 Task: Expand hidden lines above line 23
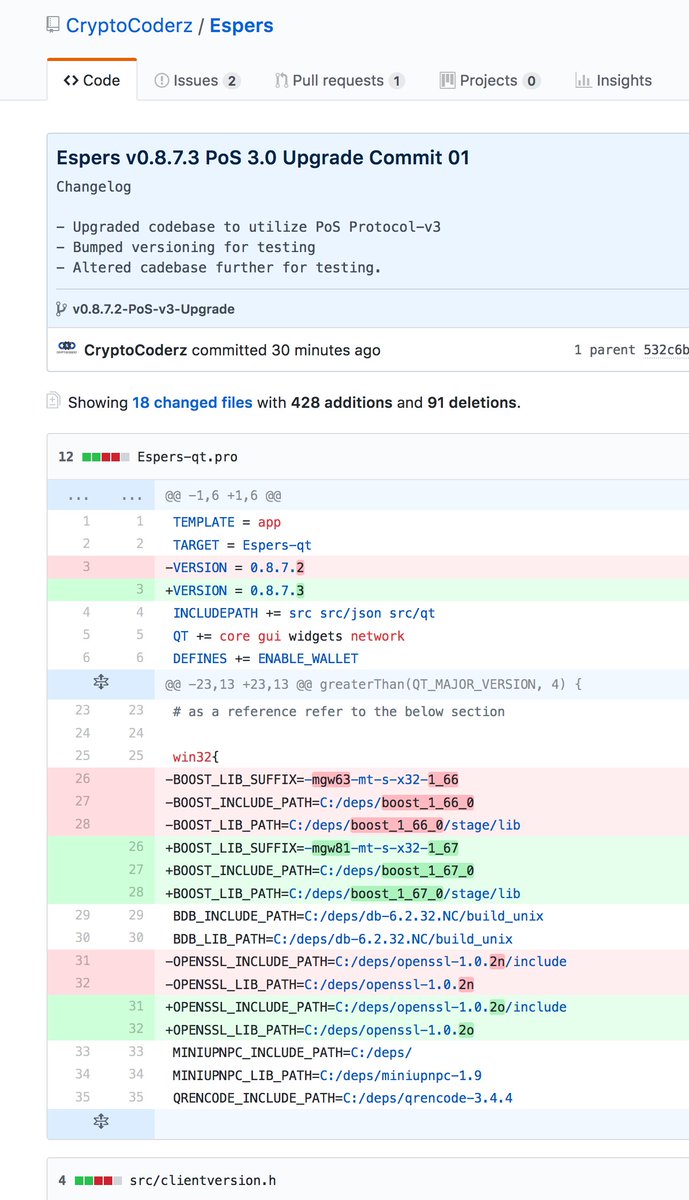(101, 684)
